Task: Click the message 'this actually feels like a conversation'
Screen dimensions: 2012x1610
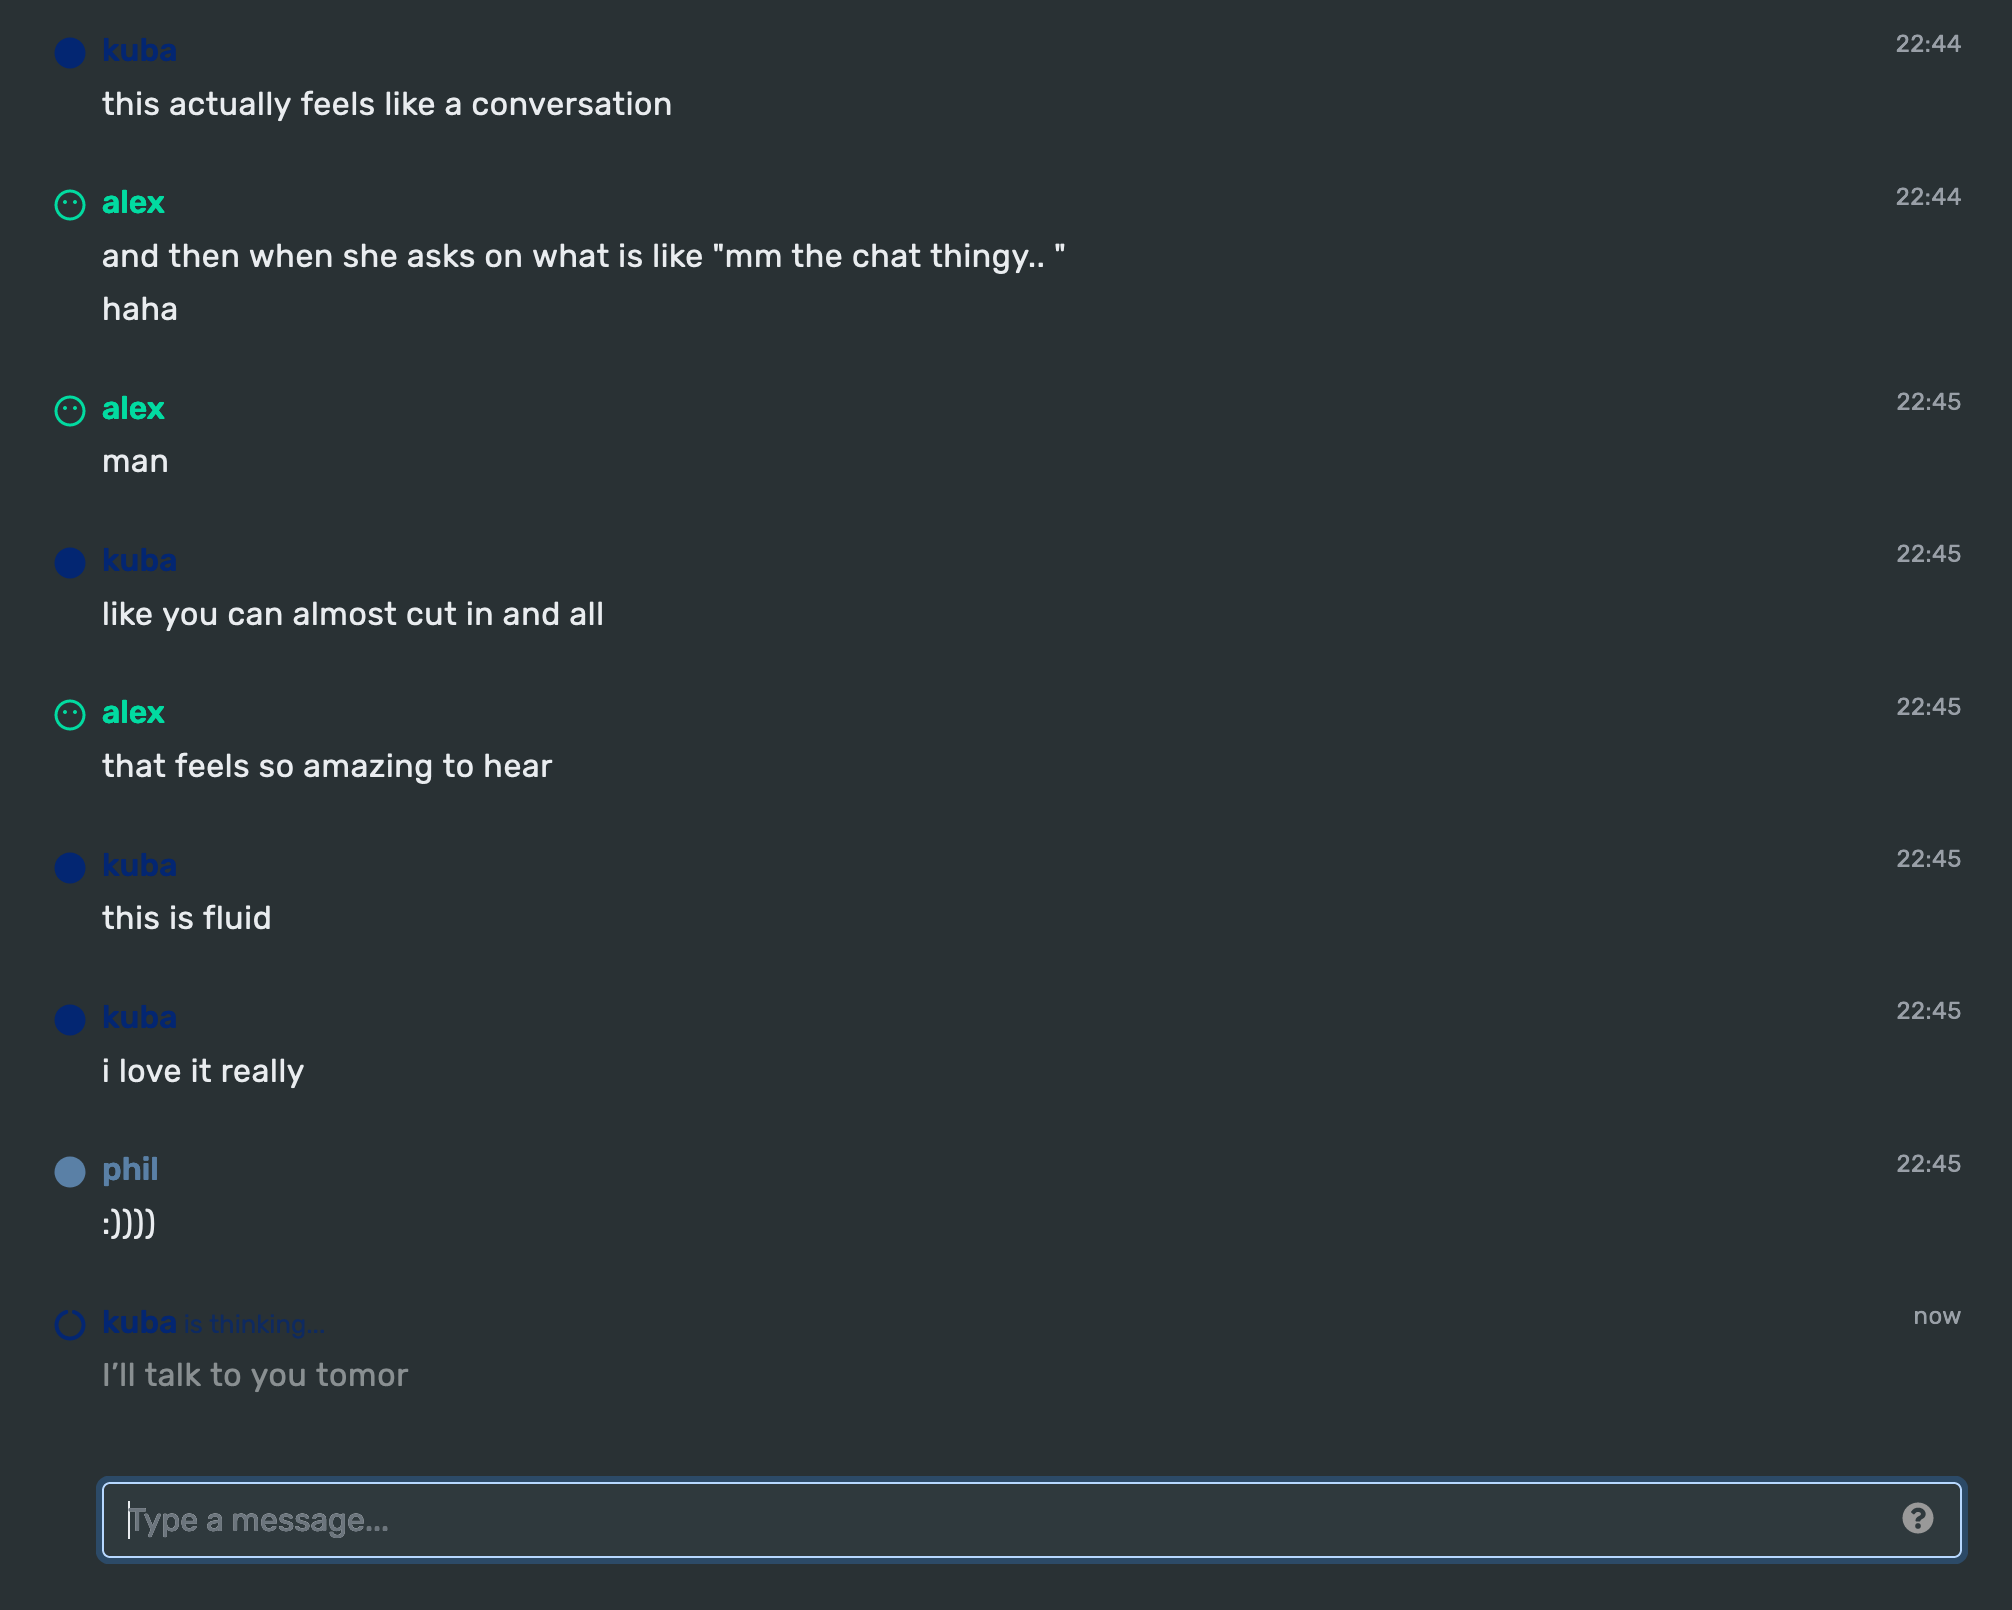Action: pos(387,104)
